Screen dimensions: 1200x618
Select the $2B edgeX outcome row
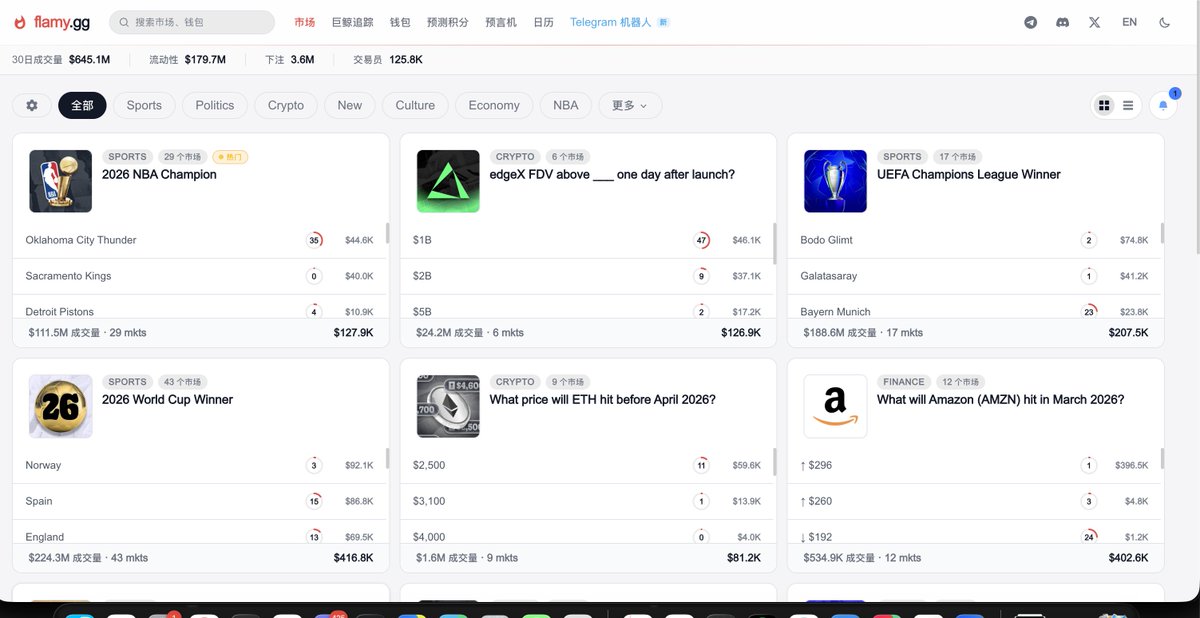(586, 276)
